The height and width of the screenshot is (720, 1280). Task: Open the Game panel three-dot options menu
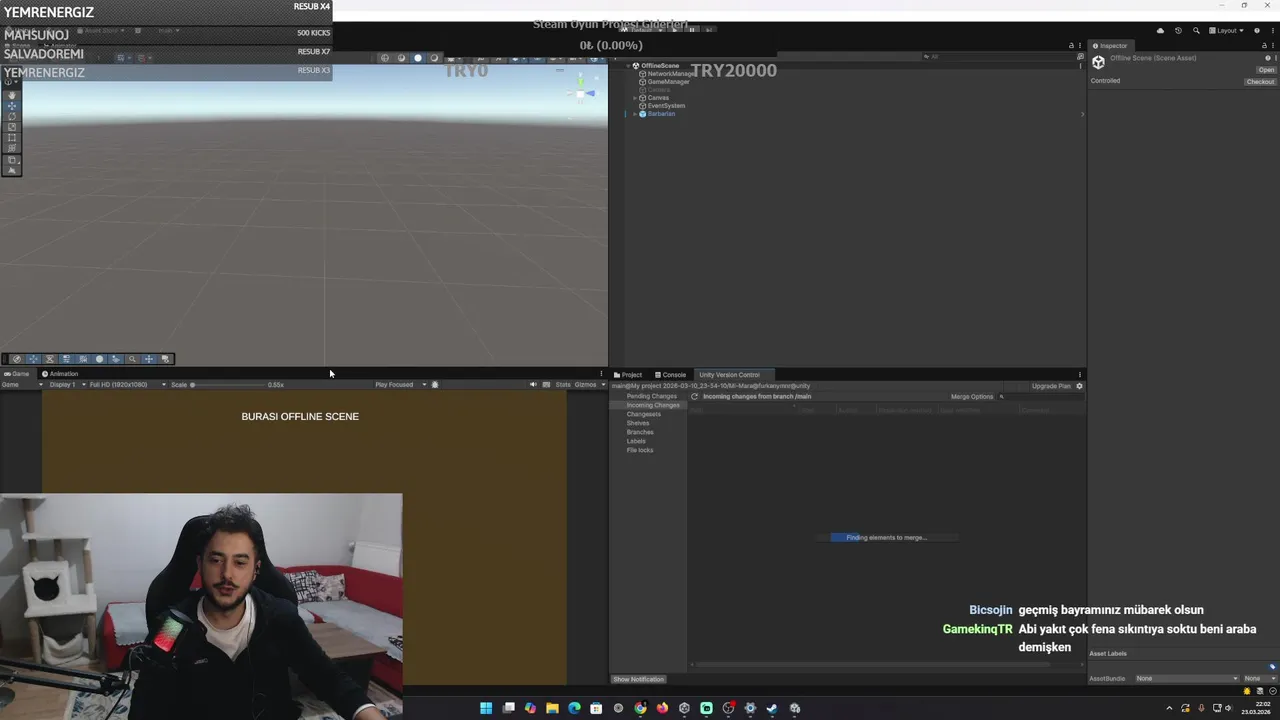point(601,374)
